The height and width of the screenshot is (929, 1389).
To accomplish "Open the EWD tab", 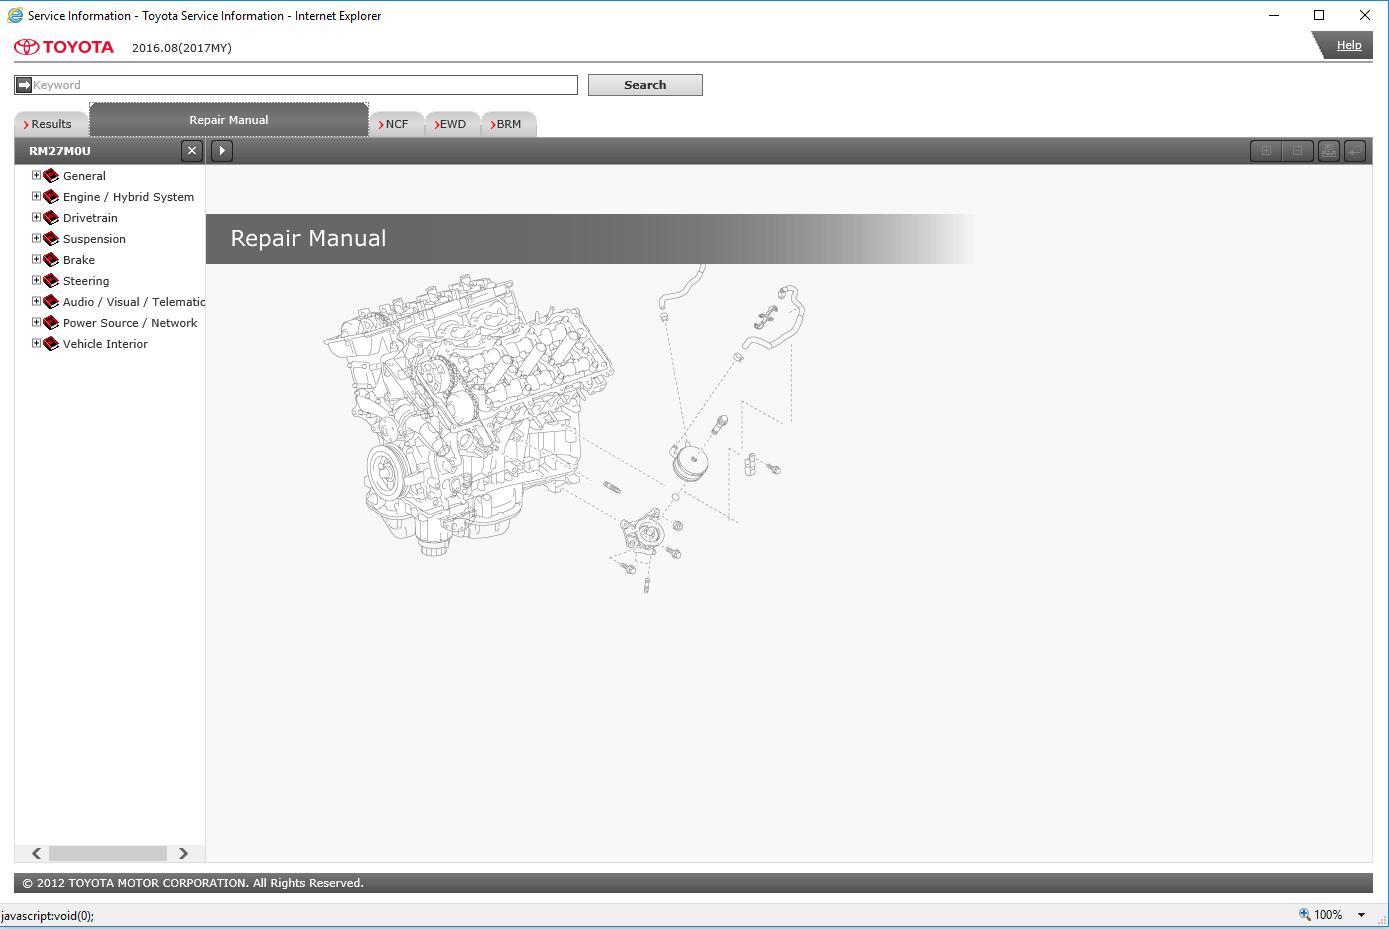I will tap(453, 124).
